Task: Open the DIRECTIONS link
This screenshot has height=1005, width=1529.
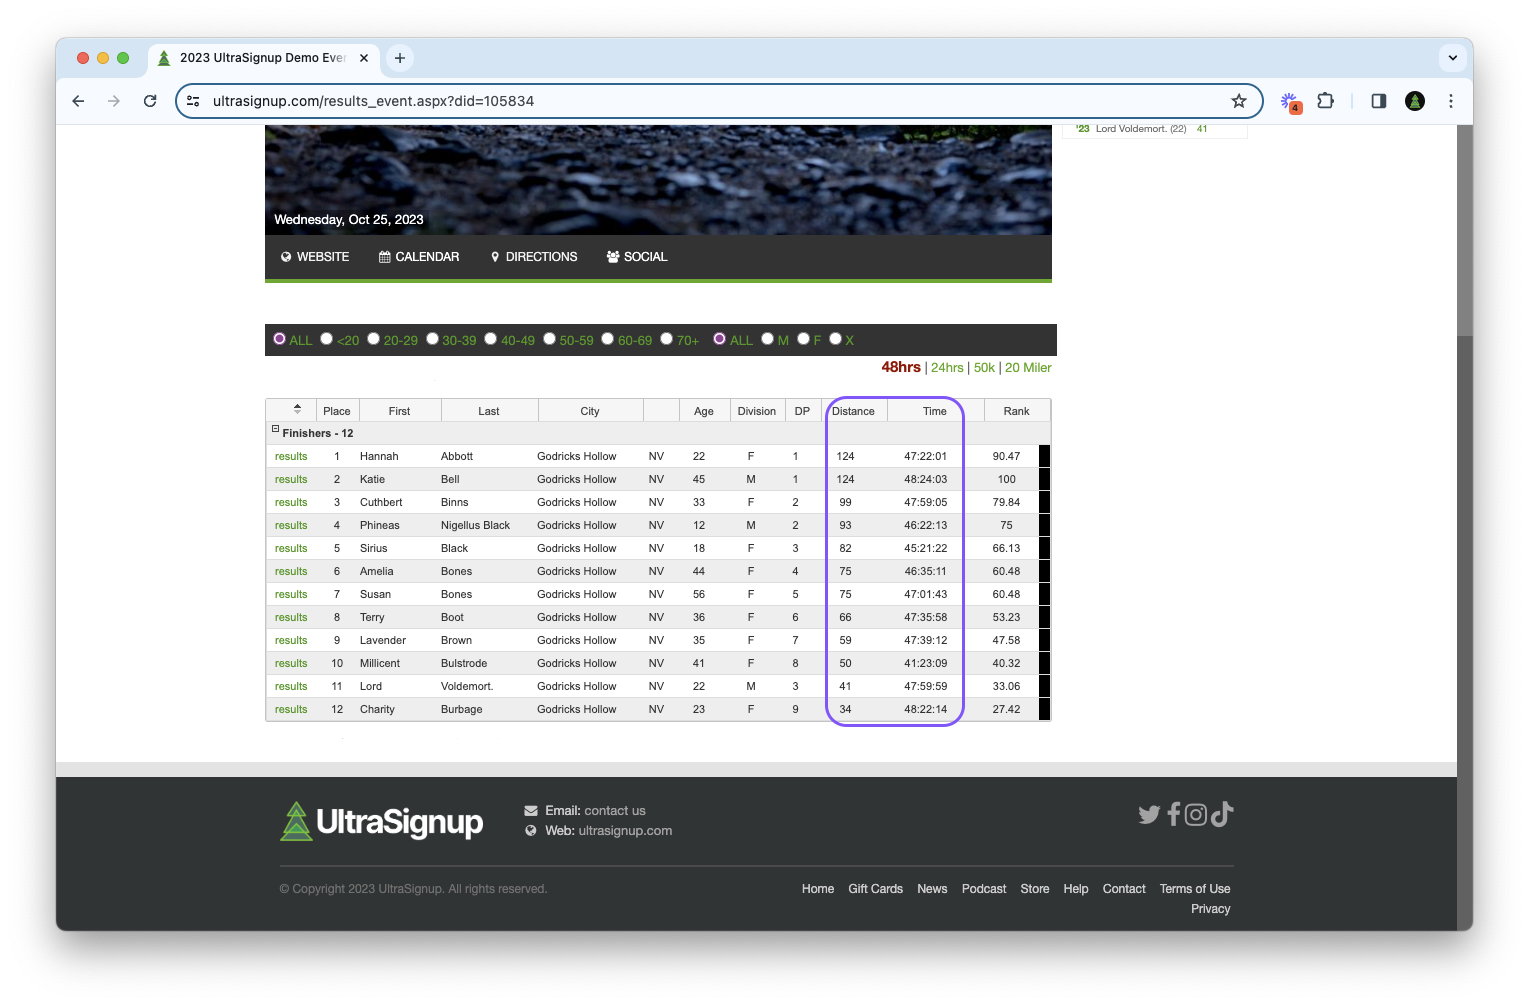Action: click(534, 257)
